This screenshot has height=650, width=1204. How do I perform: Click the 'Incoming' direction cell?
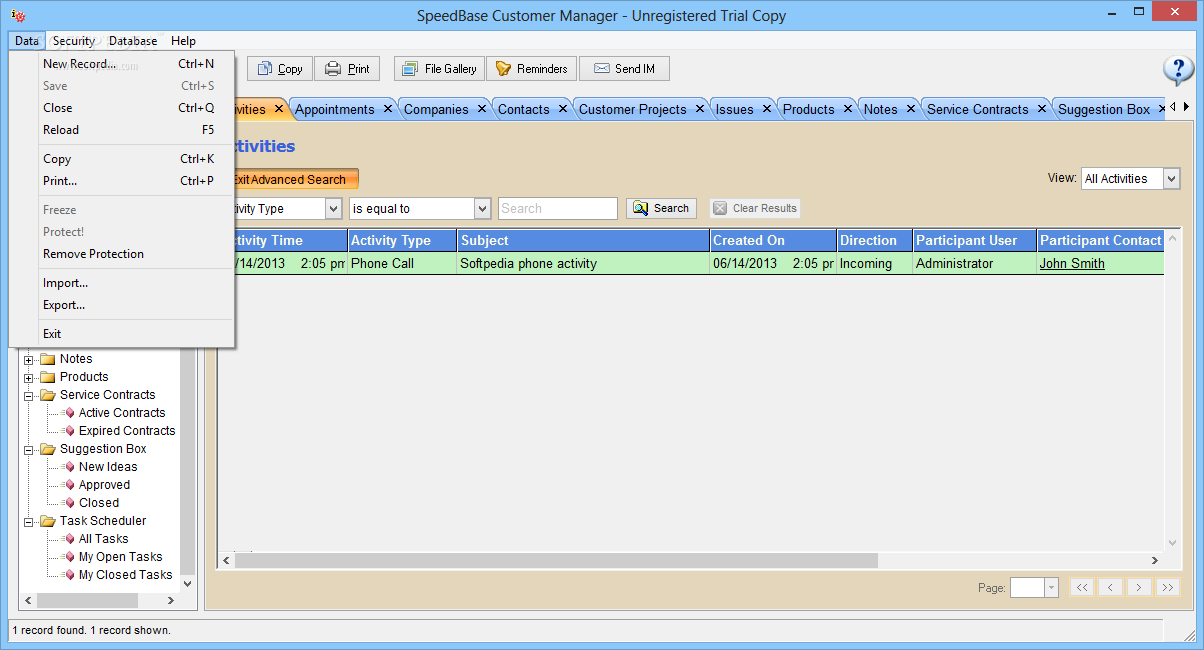point(874,264)
